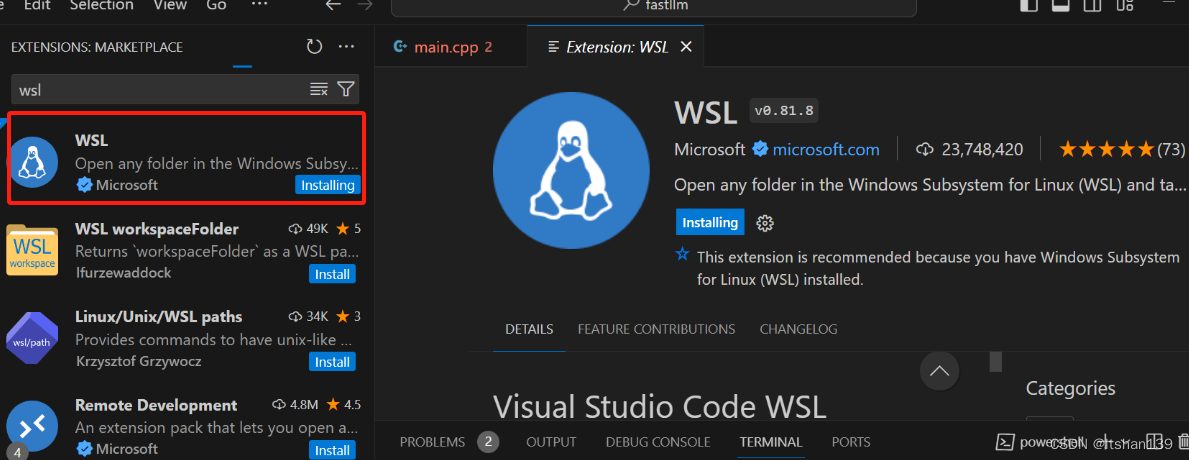Open the Edit menu
The image size is (1189, 460).
pyautogui.click(x=37, y=5)
